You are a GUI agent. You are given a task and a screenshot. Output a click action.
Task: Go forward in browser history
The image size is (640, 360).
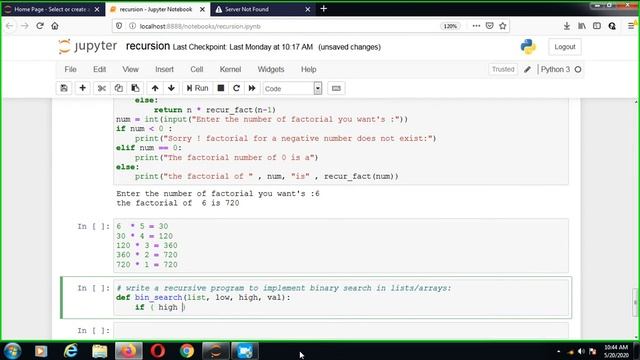pos(24,26)
